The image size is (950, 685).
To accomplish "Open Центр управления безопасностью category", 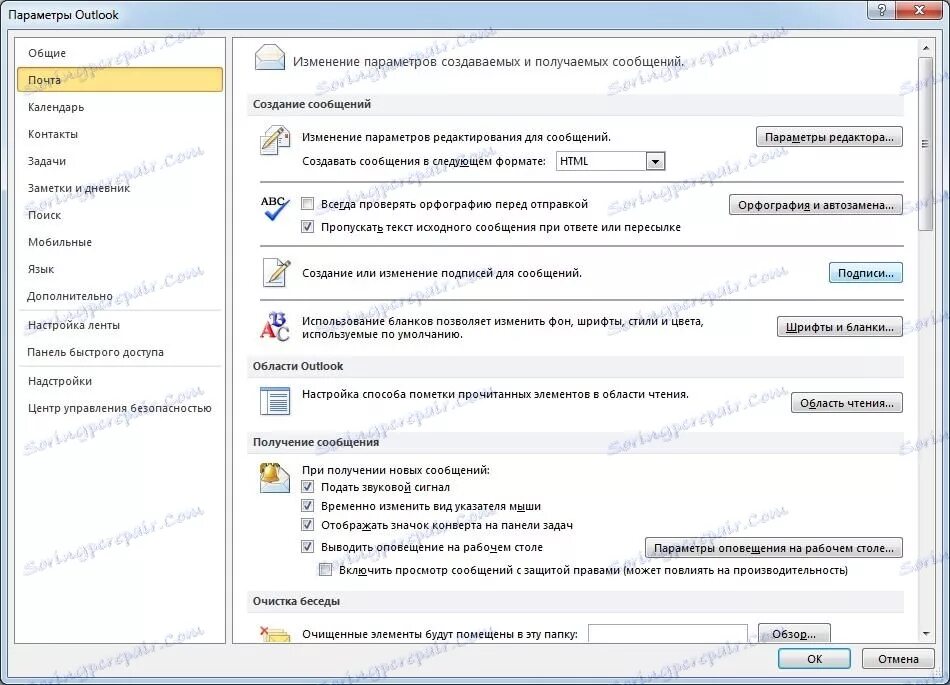I will click(120, 408).
